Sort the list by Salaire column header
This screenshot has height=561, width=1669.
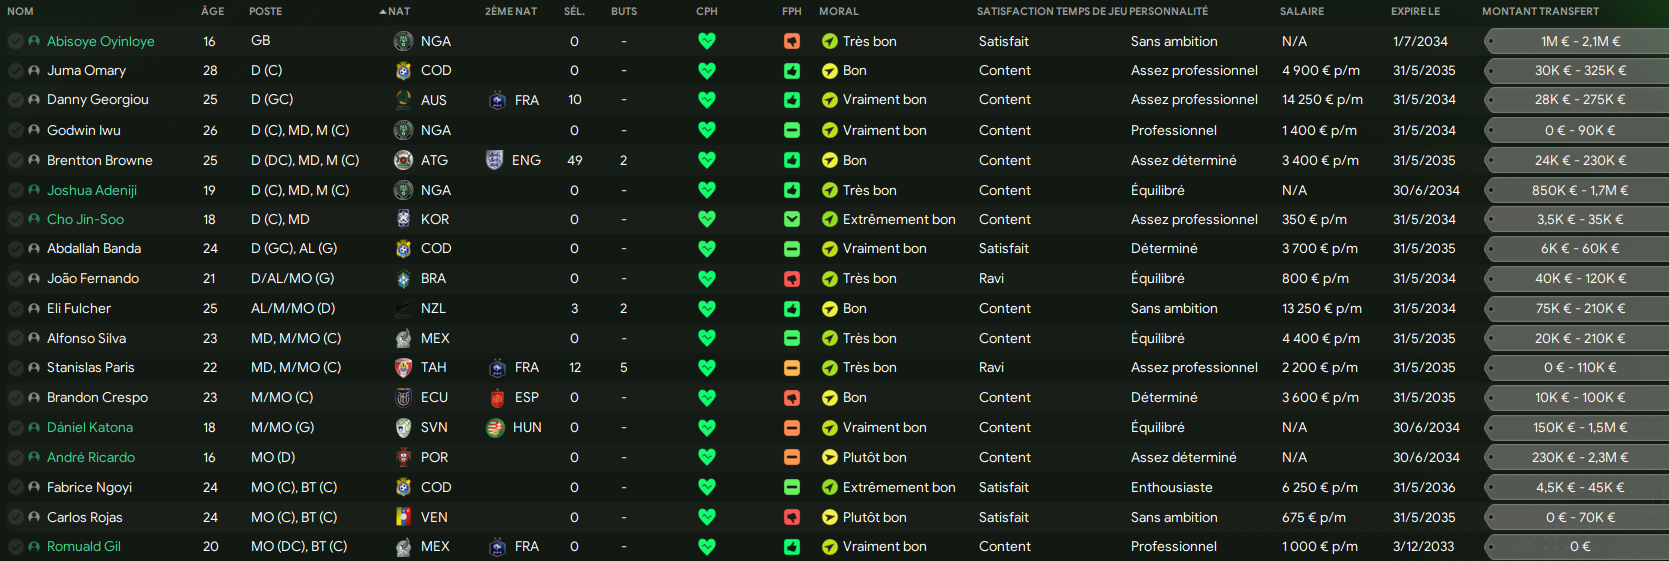coord(1301,11)
